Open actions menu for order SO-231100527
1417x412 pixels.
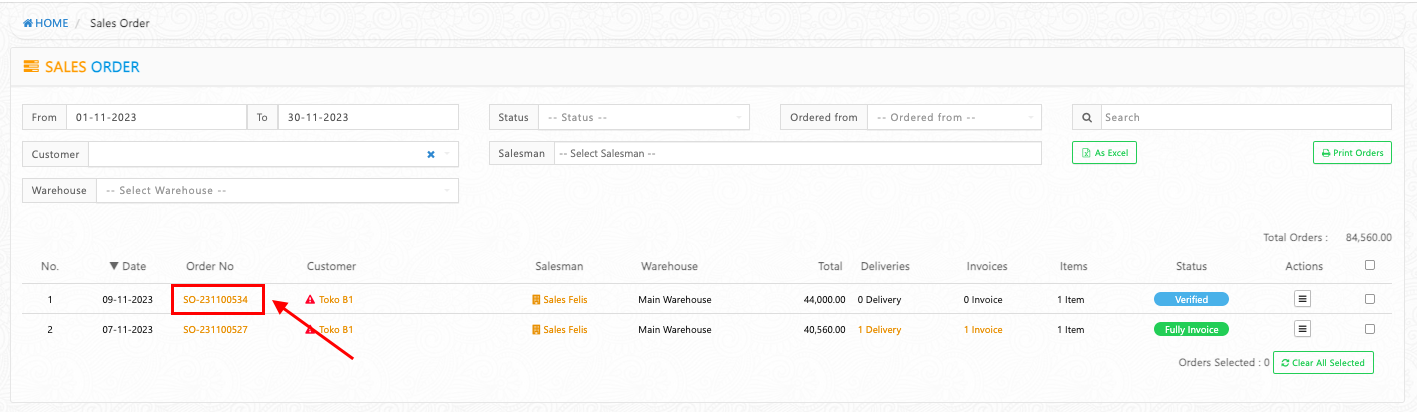[x=1302, y=329]
